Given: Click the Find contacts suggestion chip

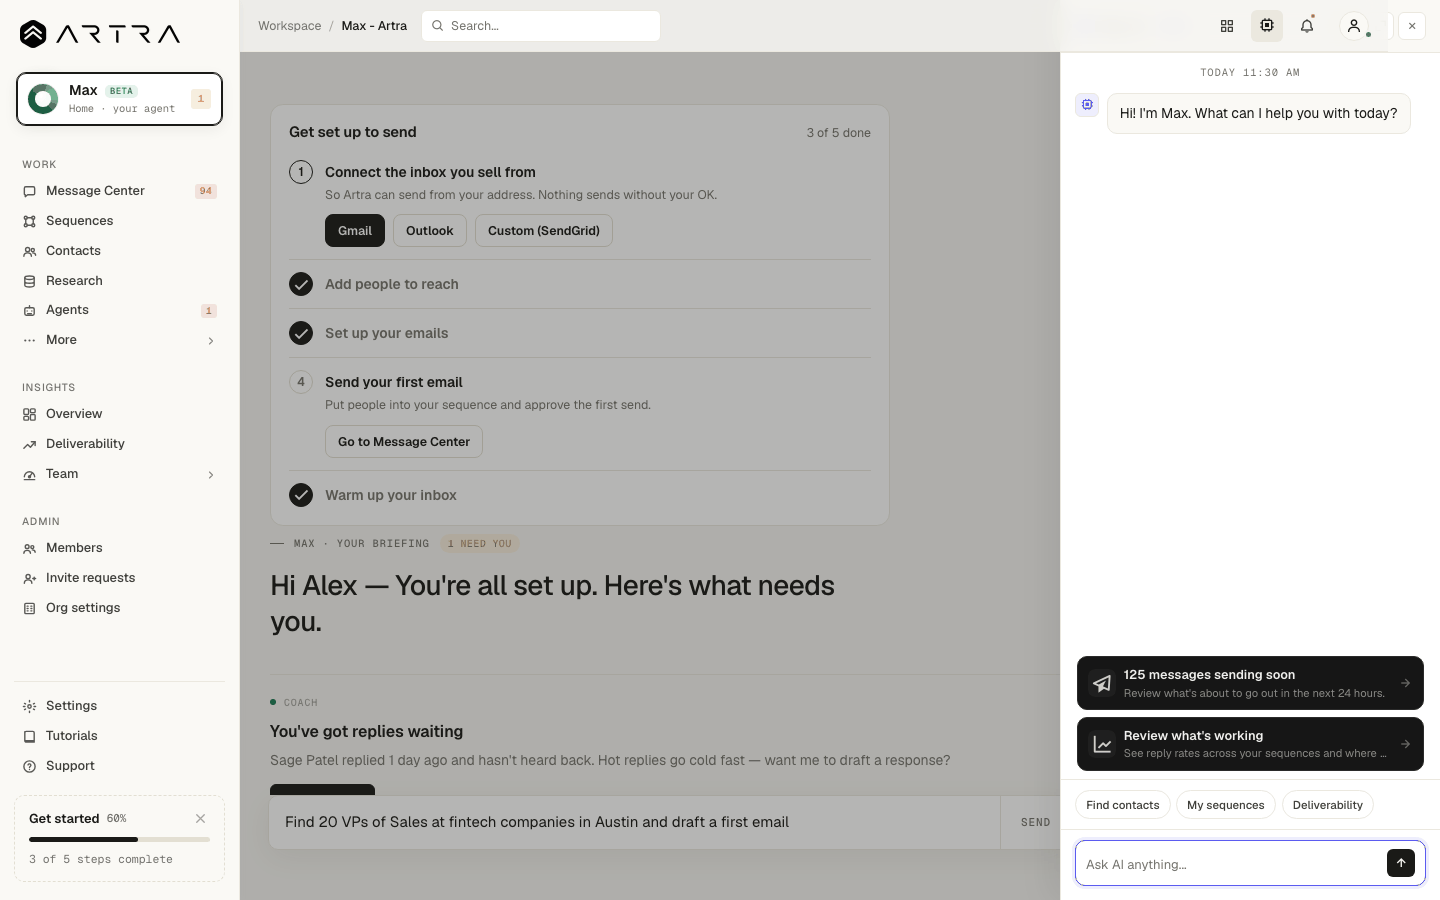Looking at the screenshot, I should (1123, 805).
